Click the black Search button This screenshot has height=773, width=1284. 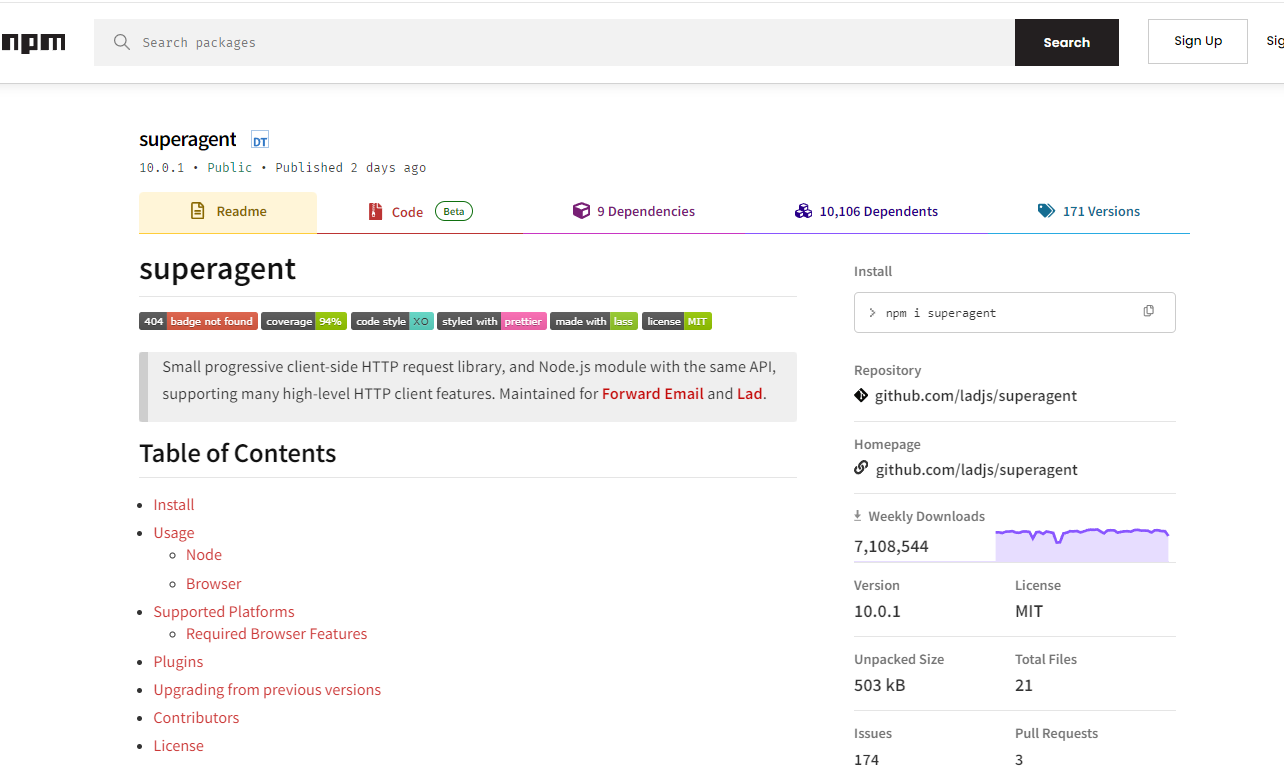pyautogui.click(x=1067, y=42)
